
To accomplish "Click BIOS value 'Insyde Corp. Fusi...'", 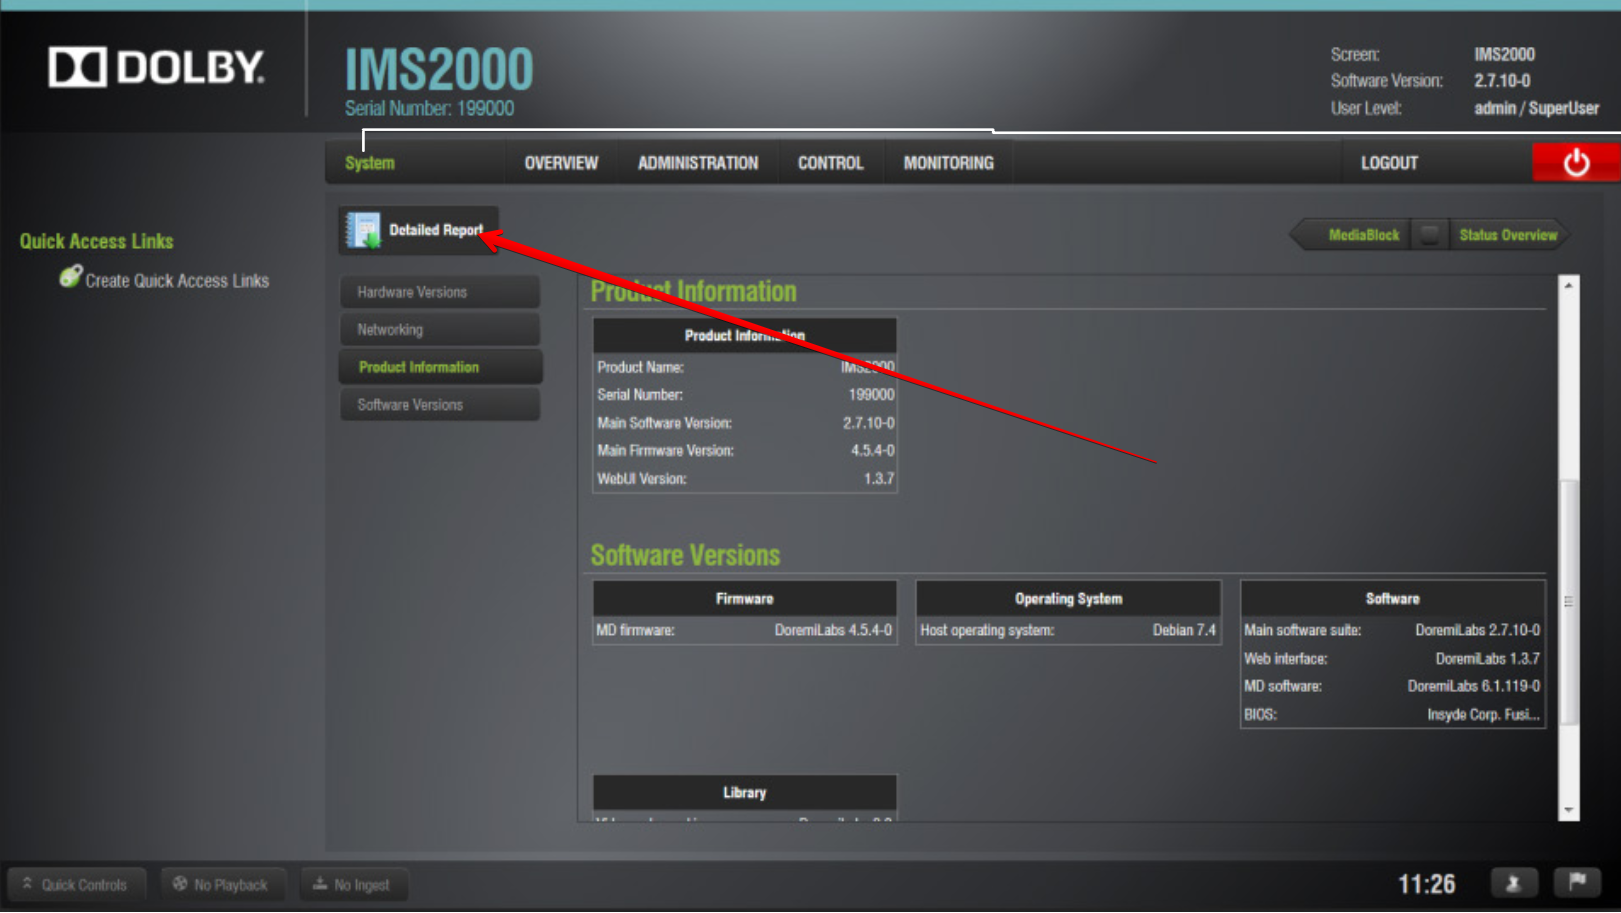I will tap(1484, 714).
